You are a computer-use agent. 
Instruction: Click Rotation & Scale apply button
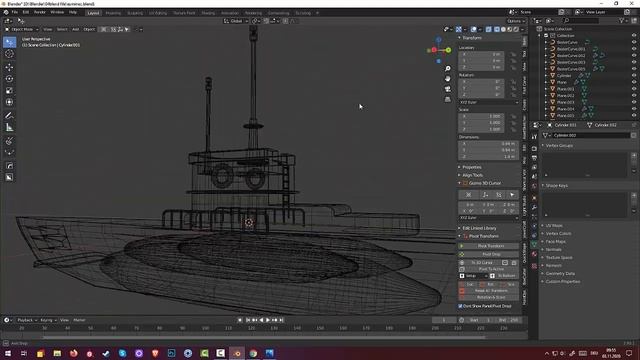point(489,298)
